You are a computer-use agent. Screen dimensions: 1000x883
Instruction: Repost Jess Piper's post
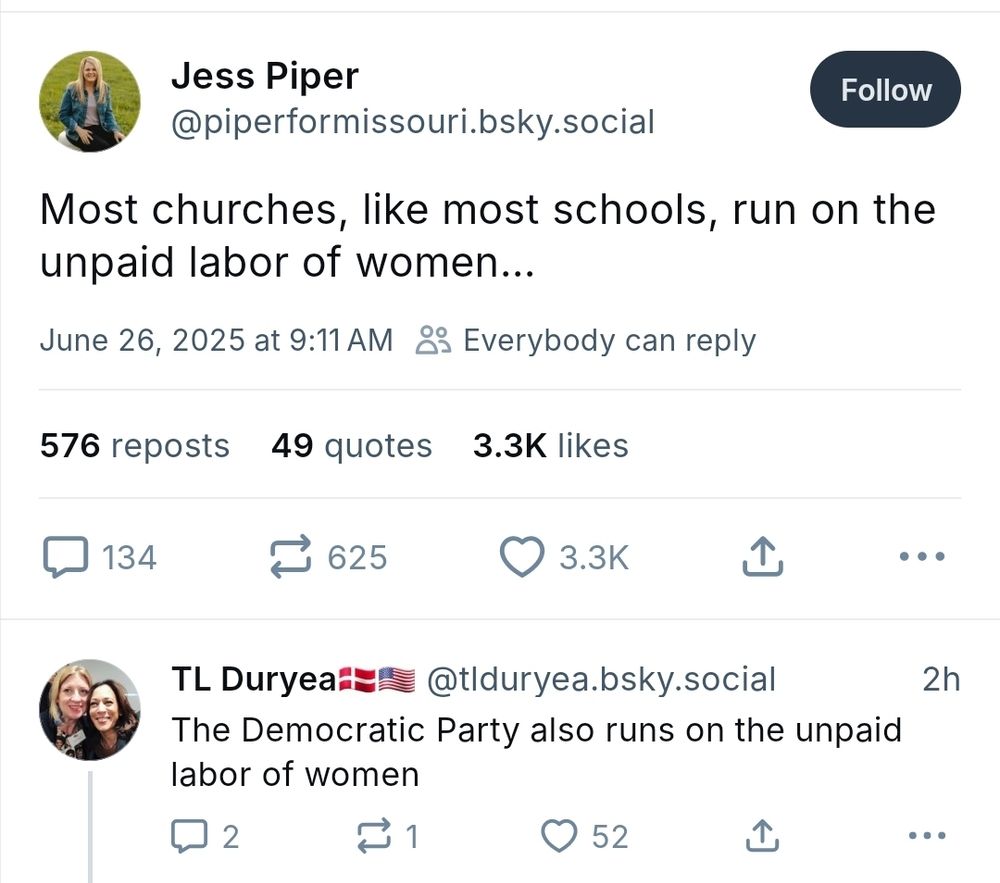click(x=291, y=557)
